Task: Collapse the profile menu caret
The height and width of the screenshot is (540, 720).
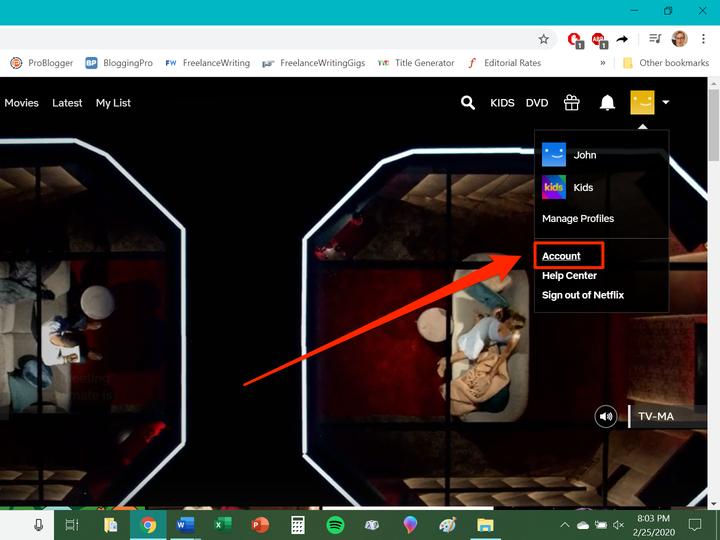Action: (x=666, y=102)
